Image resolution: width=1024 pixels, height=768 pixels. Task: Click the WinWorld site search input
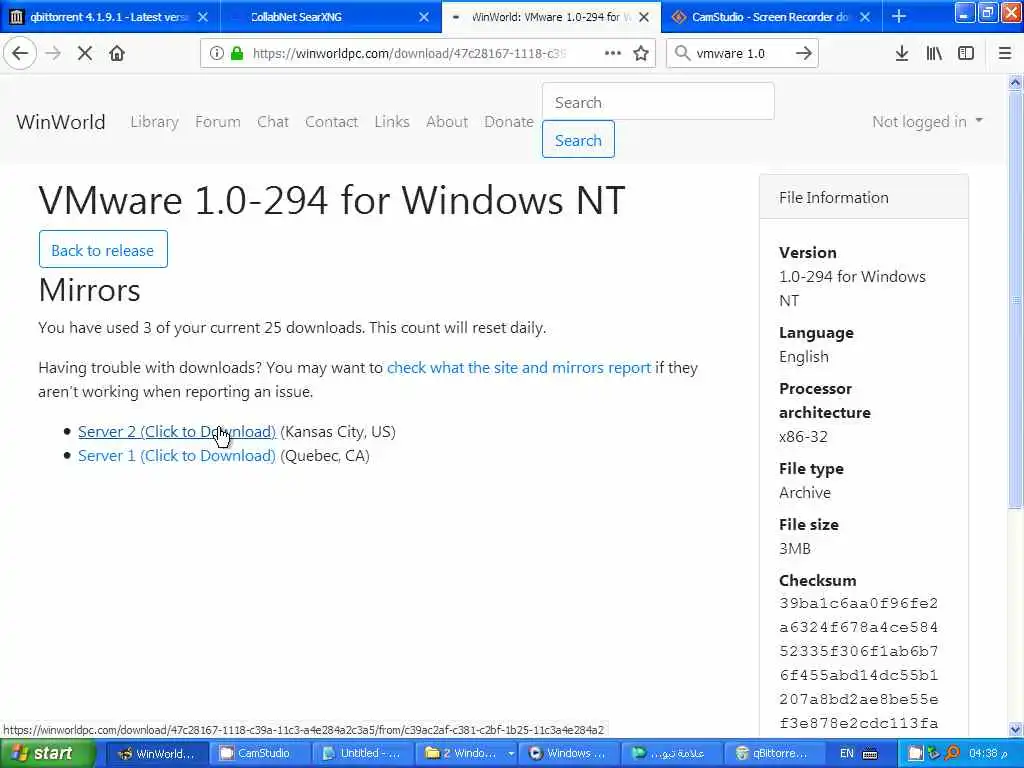[x=658, y=102]
